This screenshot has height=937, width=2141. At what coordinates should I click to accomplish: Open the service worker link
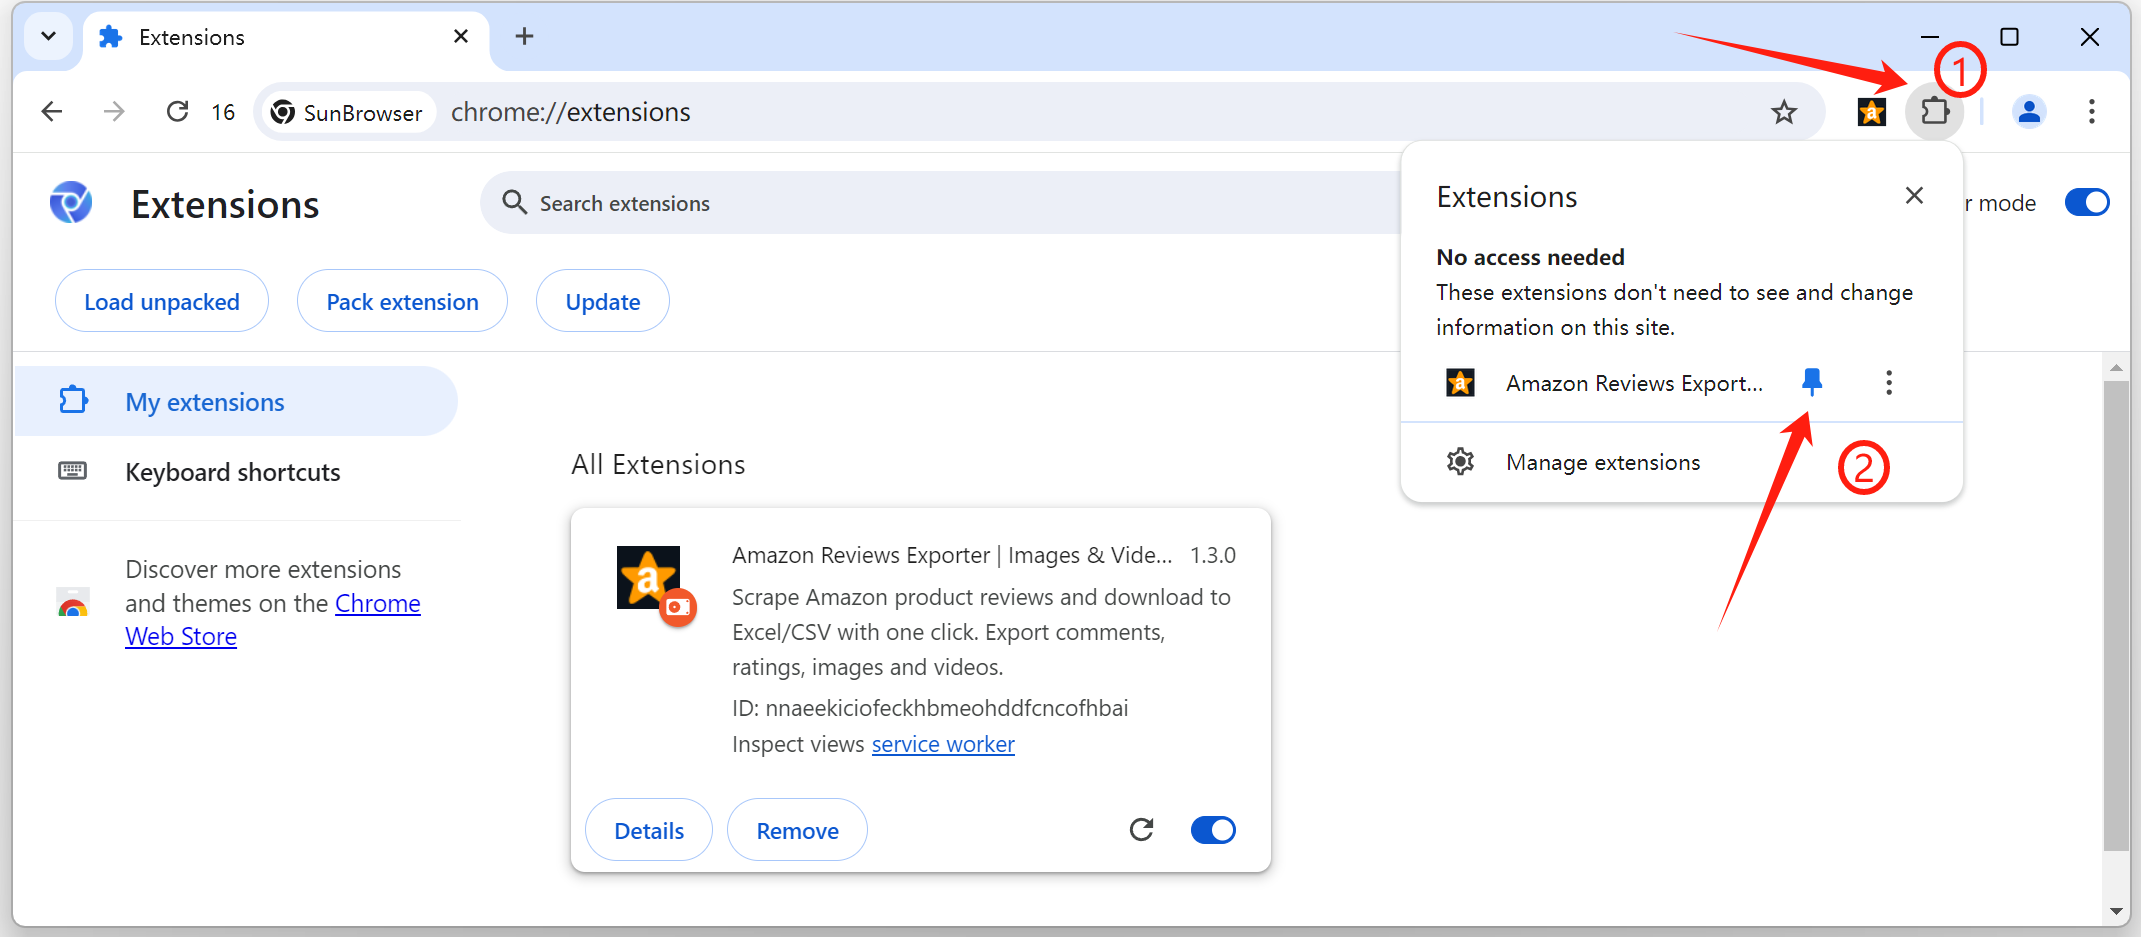tap(942, 744)
